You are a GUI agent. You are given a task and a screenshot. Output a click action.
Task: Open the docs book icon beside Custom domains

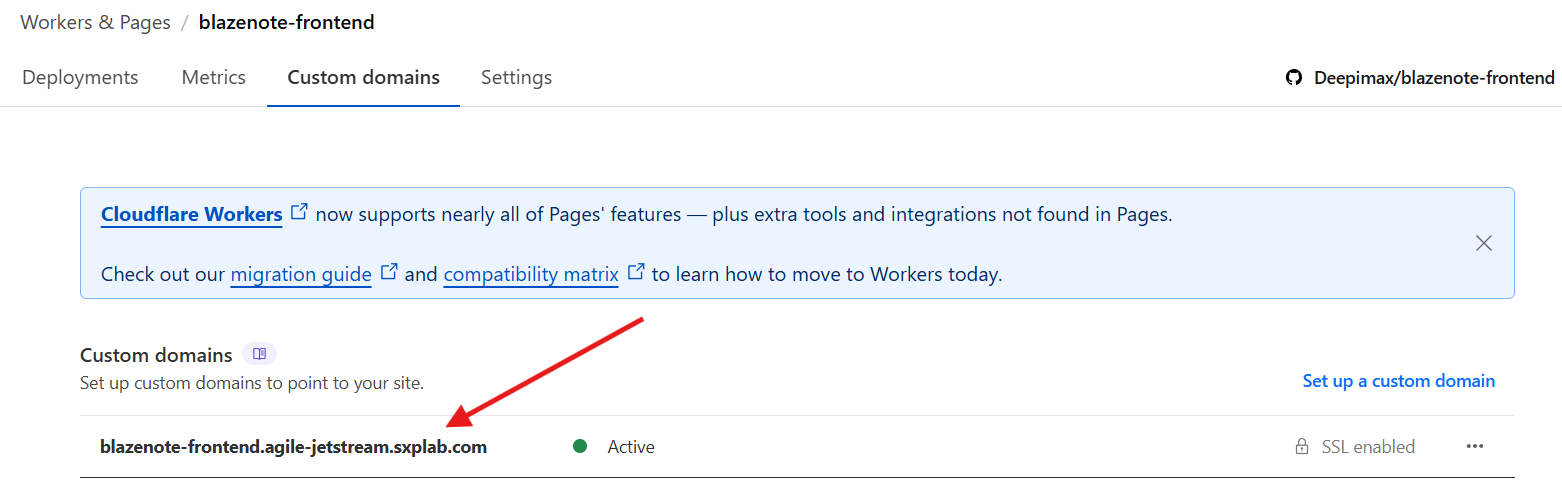point(259,354)
